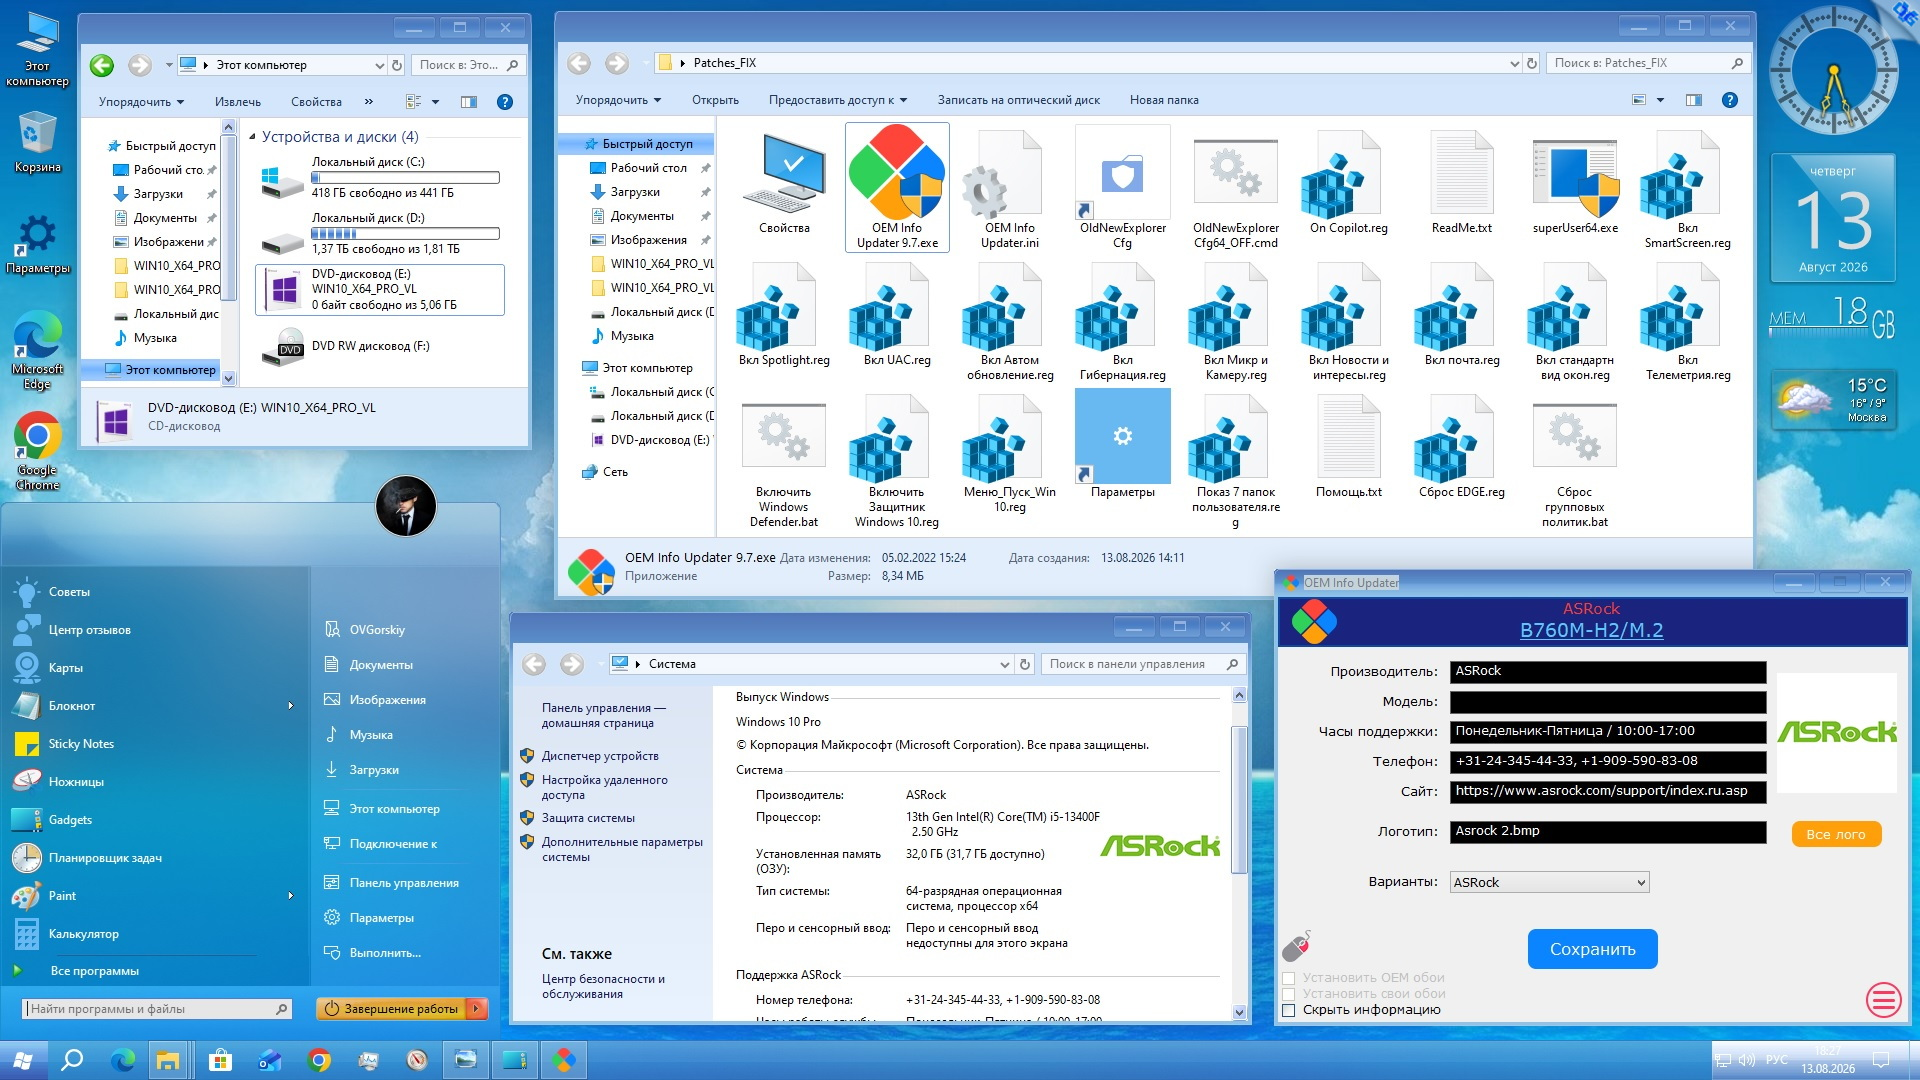Open the view options dropdown in Patches_FIX

(1660, 100)
